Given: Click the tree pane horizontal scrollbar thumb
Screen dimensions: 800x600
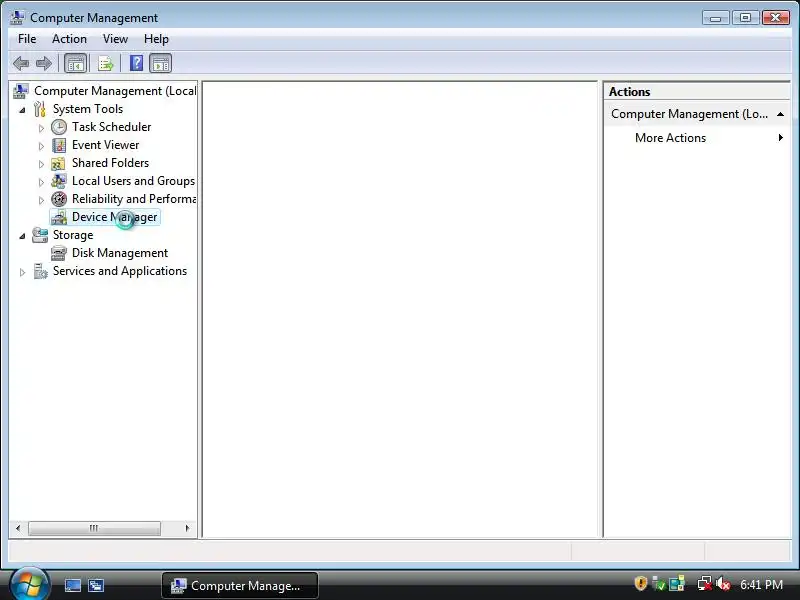Looking at the screenshot, I should 94,528.
